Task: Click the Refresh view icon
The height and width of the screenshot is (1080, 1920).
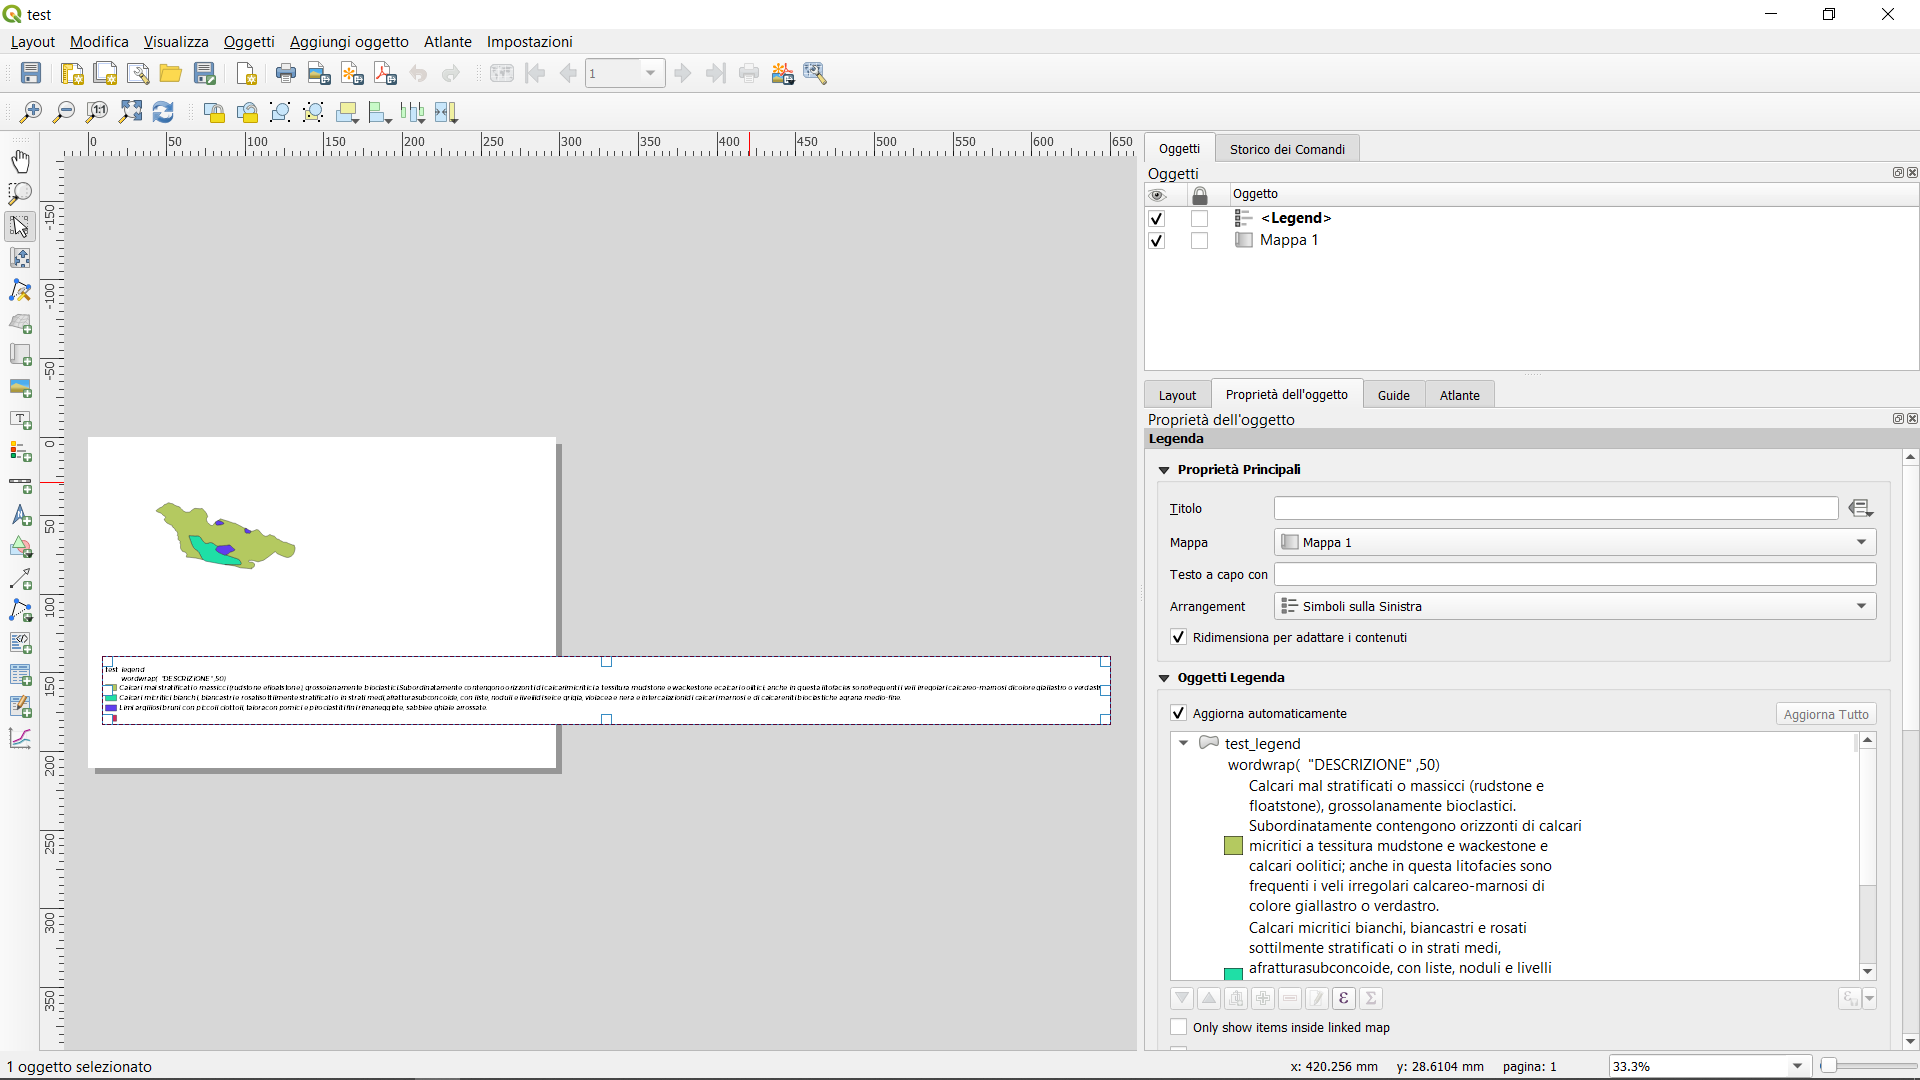Action: pyautogui.click(x=163, y=112)
